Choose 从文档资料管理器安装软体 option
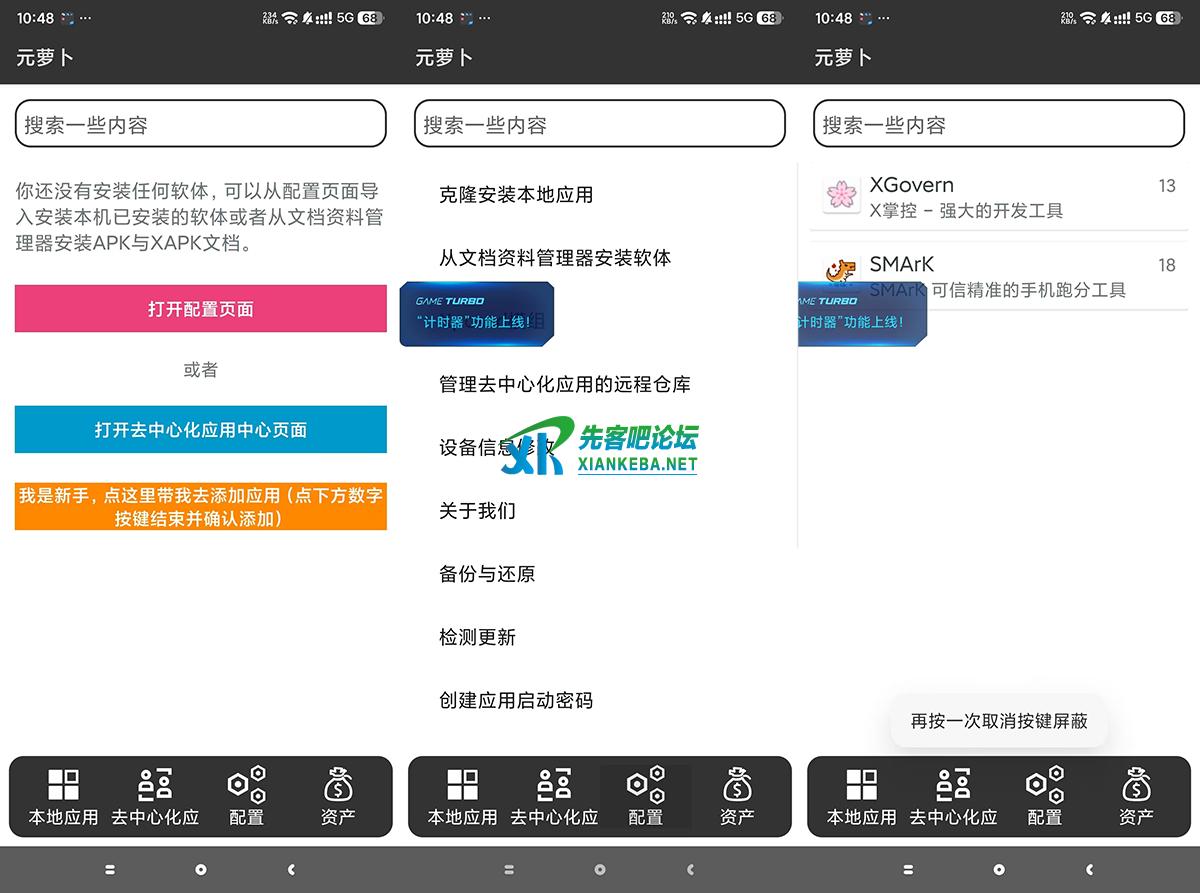The width and height of the screenshot is (1200, 893). click(555, 258)
